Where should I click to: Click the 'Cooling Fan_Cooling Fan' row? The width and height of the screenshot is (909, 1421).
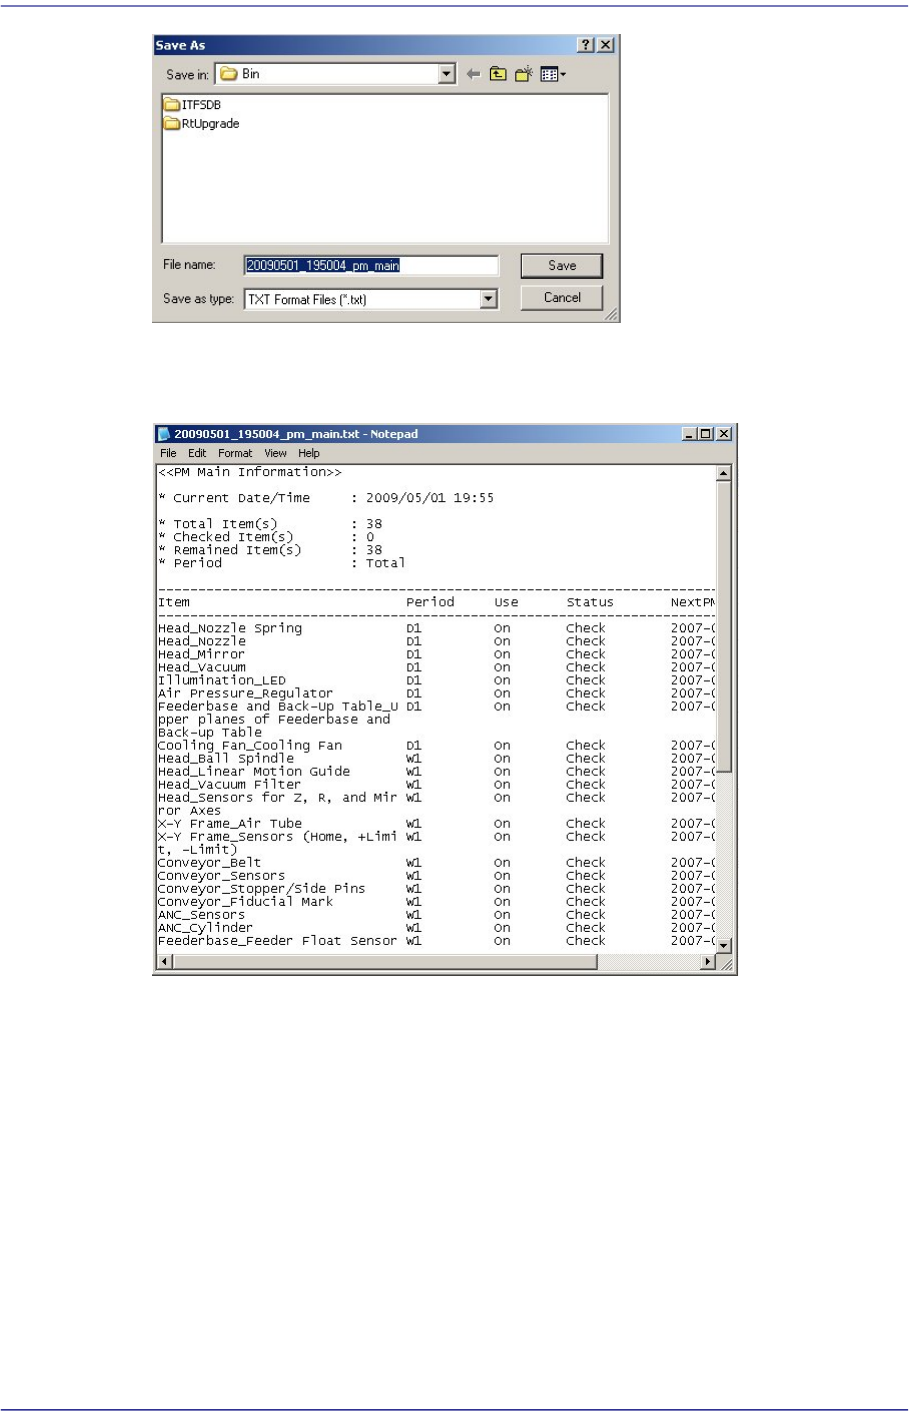(436, 745)
